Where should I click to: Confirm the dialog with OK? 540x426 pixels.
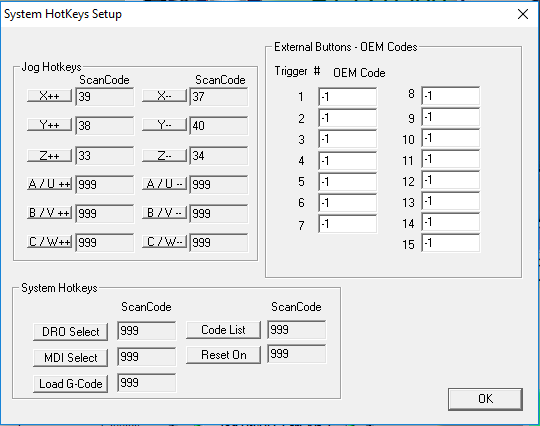tap(485, 399)
